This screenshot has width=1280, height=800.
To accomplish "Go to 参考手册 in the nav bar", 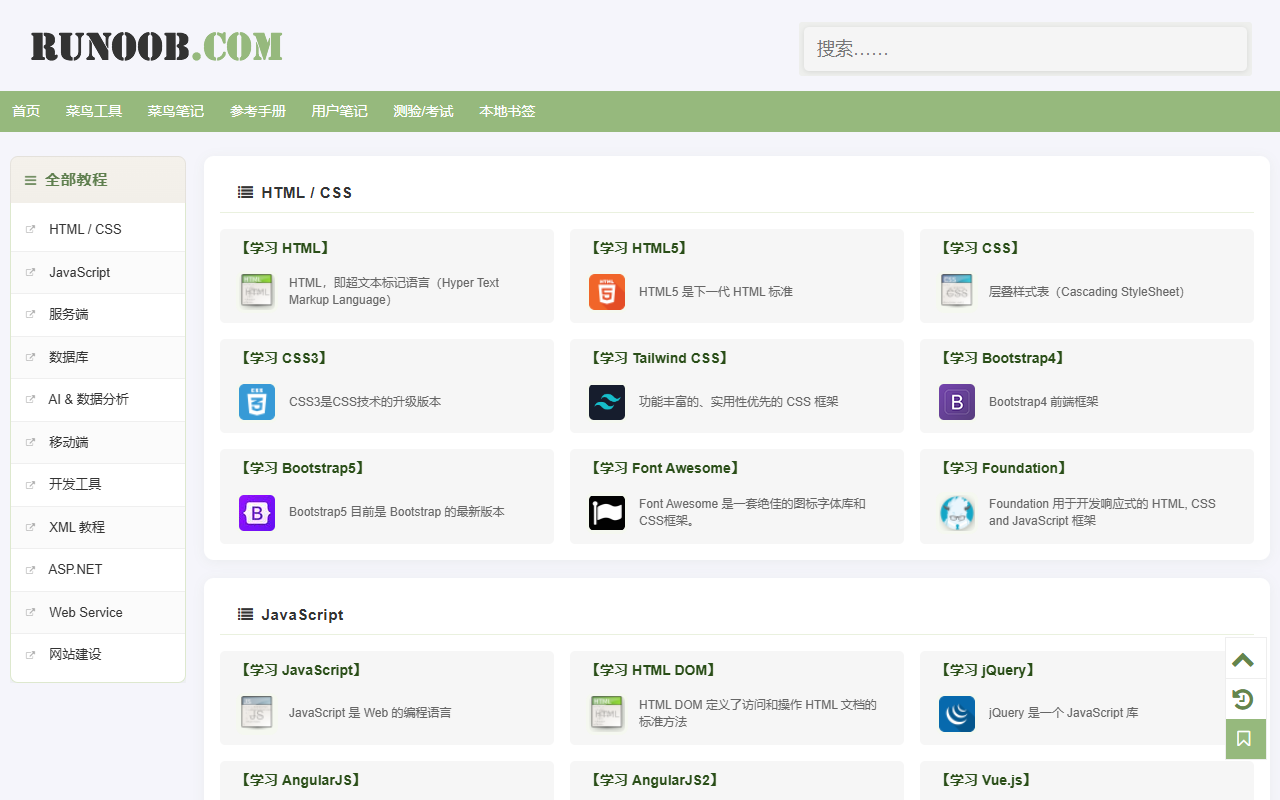I will point(257,111).
